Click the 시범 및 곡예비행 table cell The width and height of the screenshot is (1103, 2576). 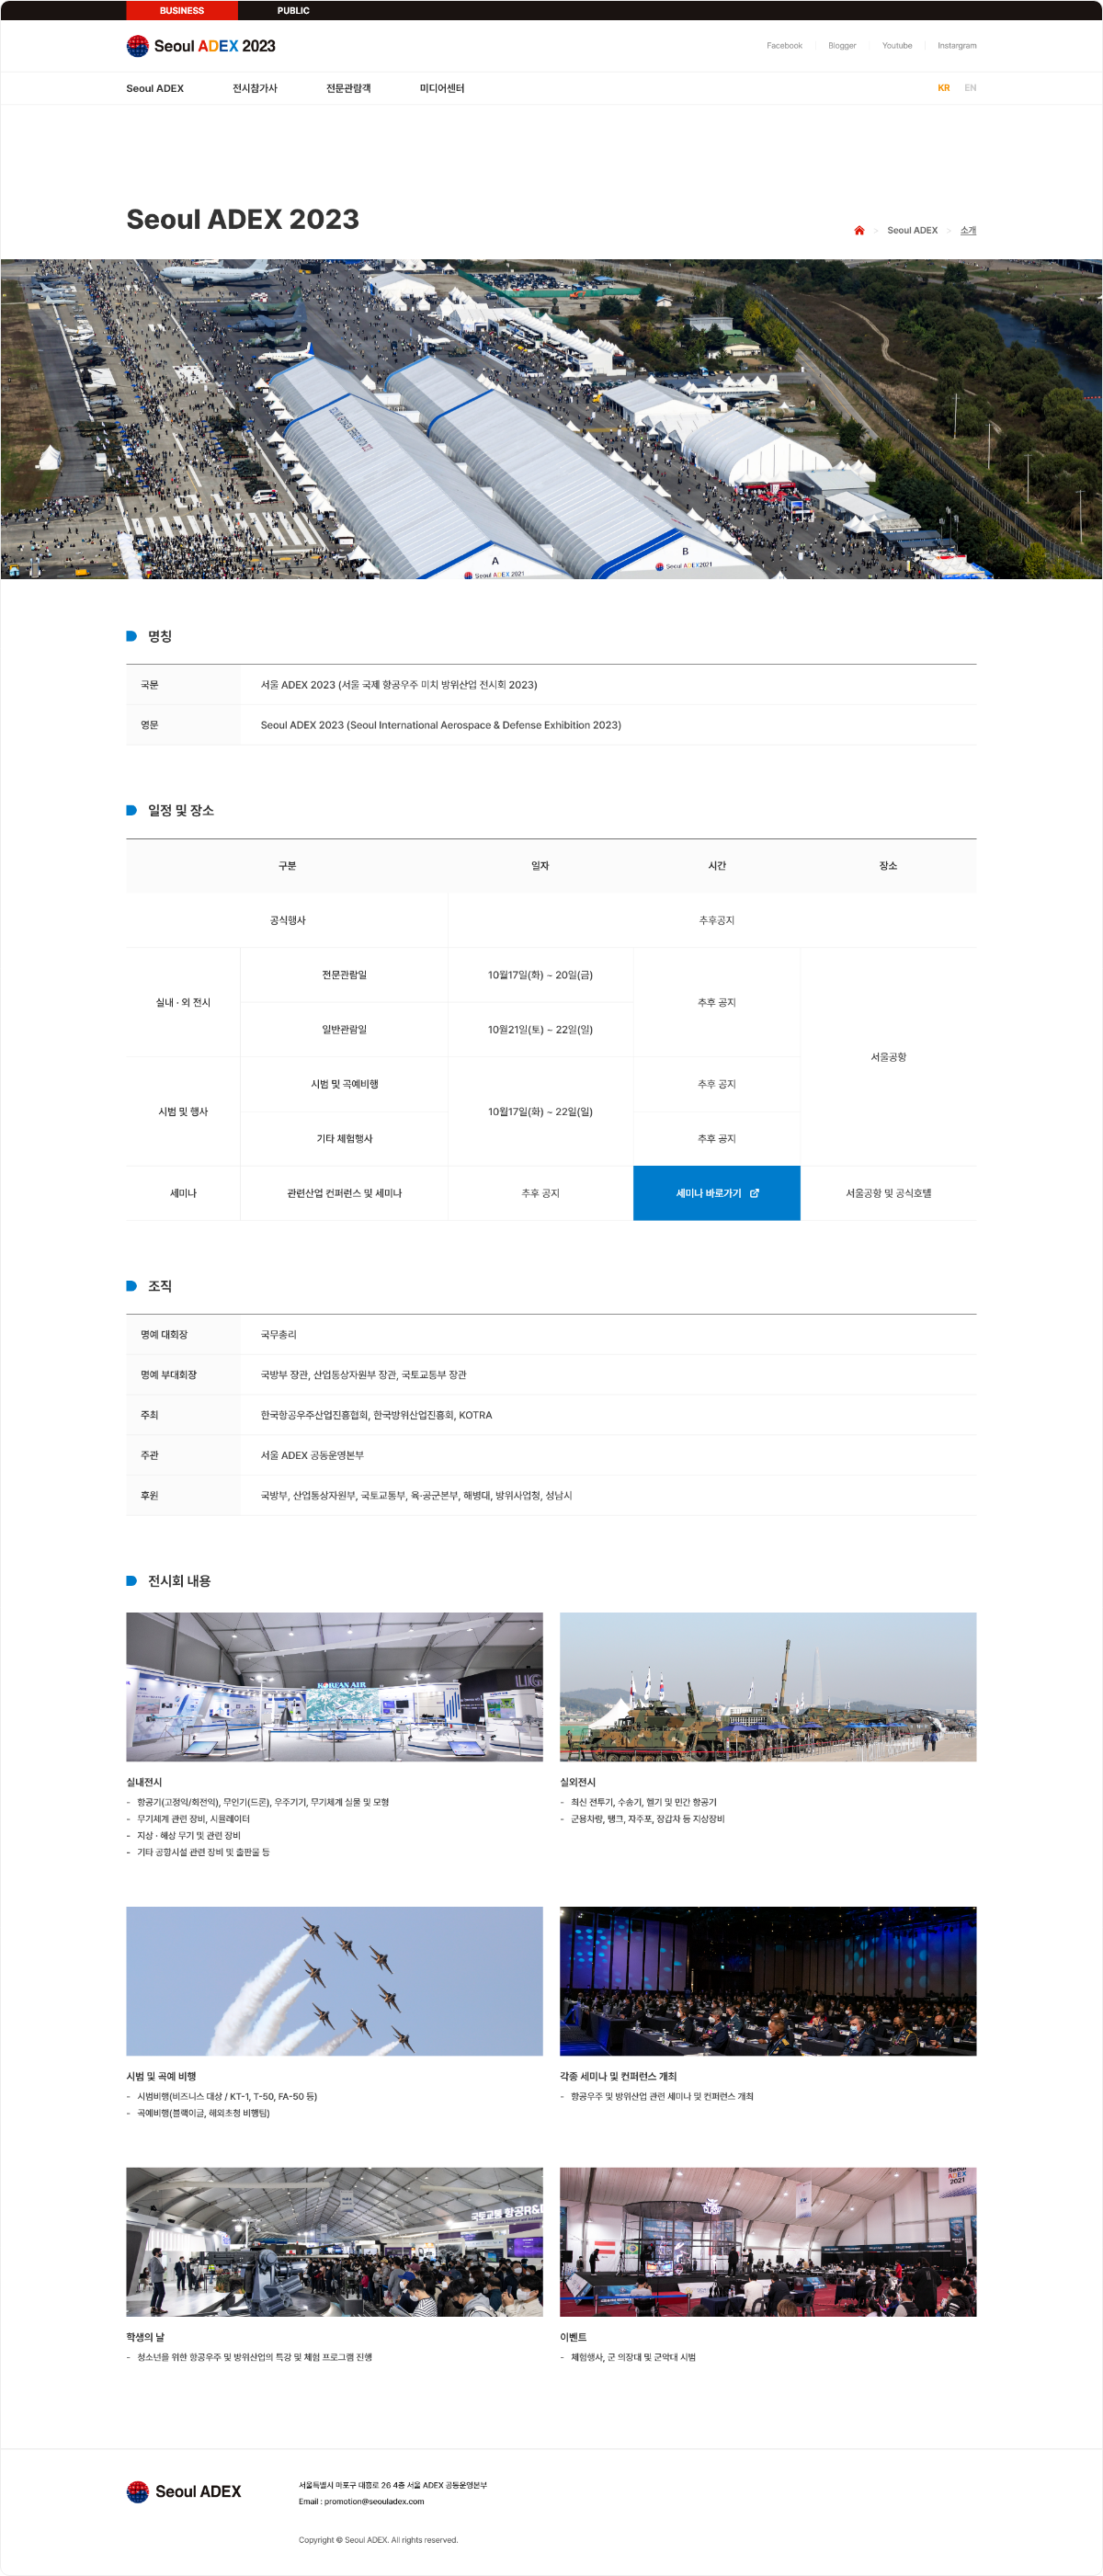tap(344, 1084)
